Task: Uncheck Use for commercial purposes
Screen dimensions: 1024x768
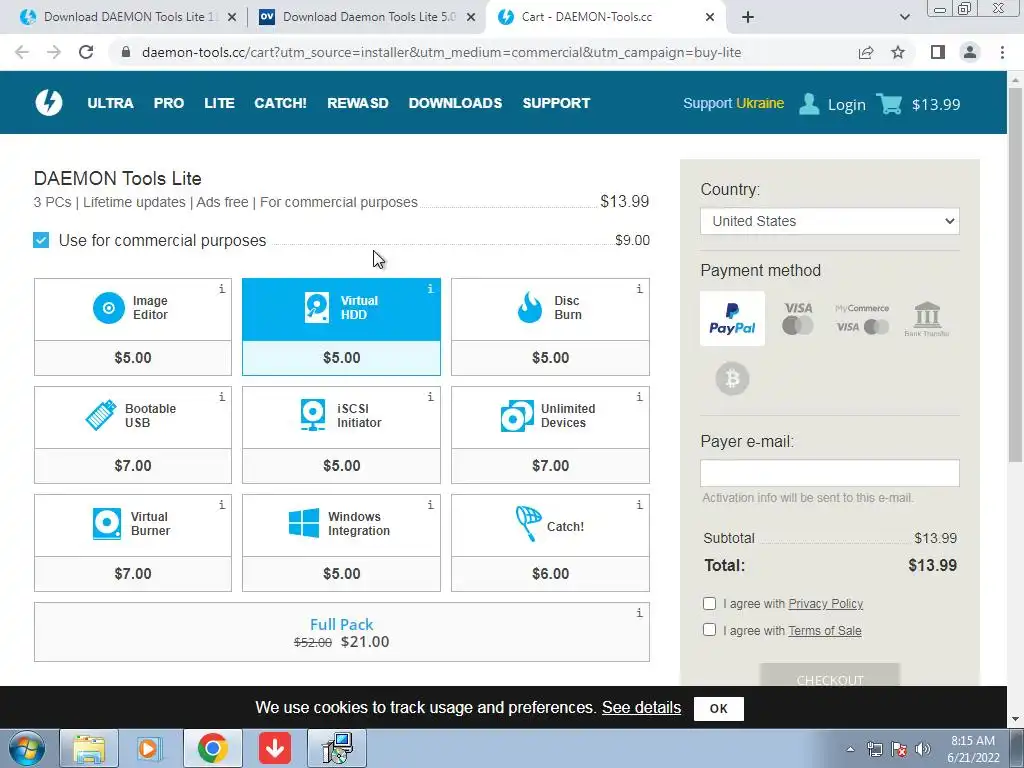Action: [41, 240]
